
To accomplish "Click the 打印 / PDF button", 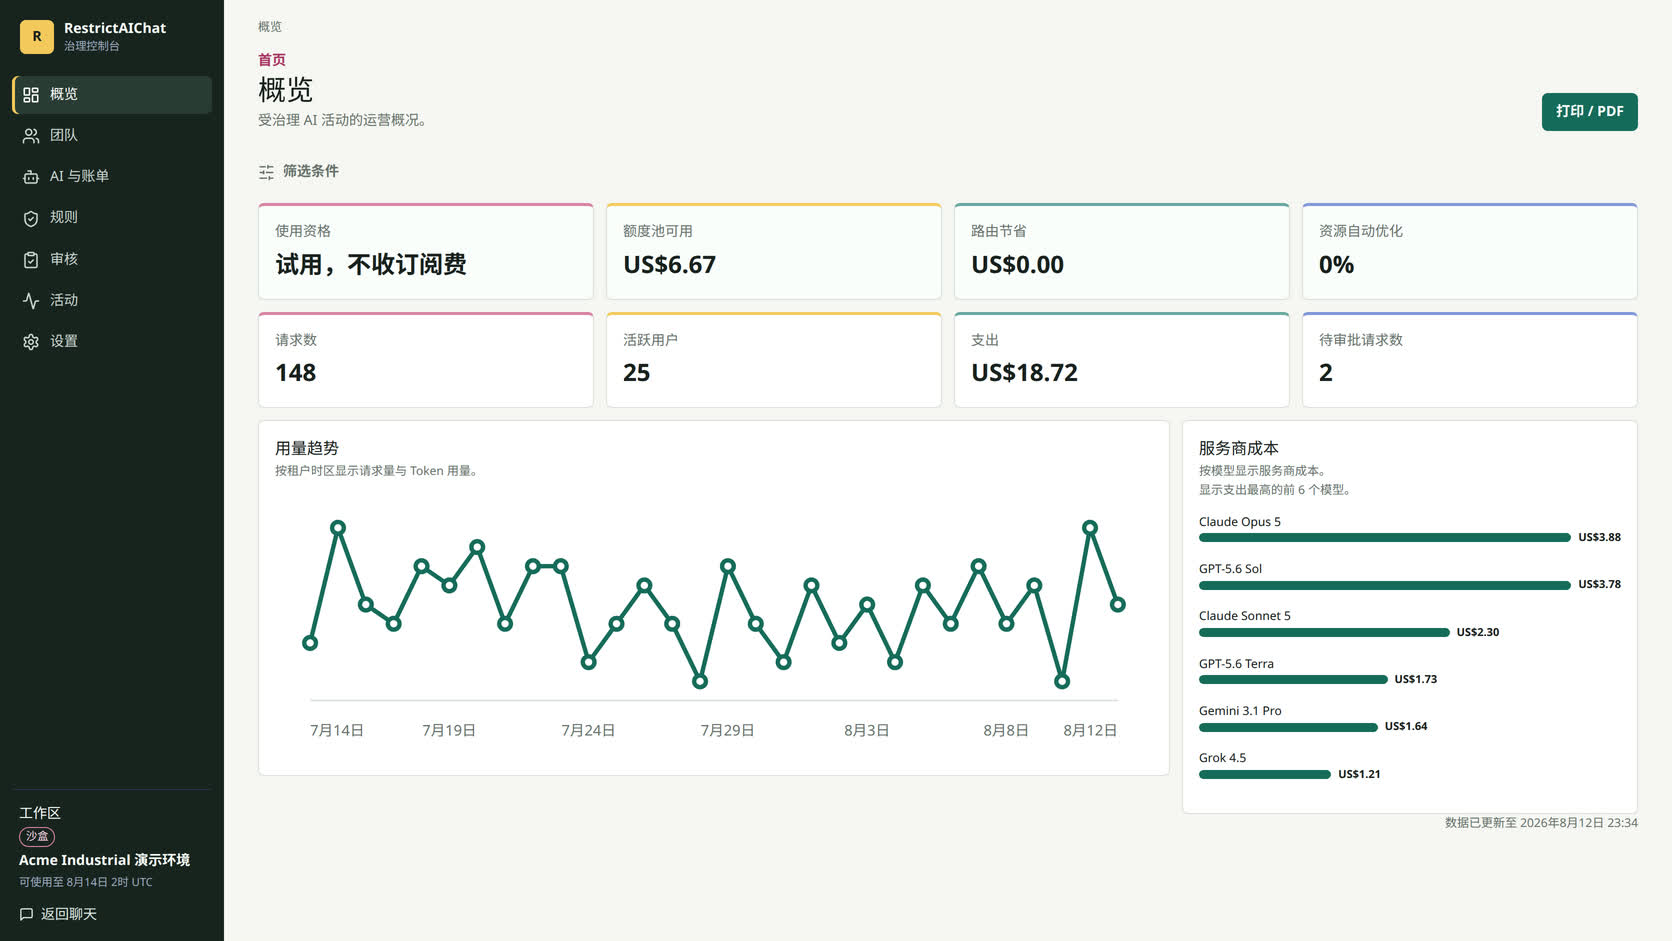I will click(1589, 111).
